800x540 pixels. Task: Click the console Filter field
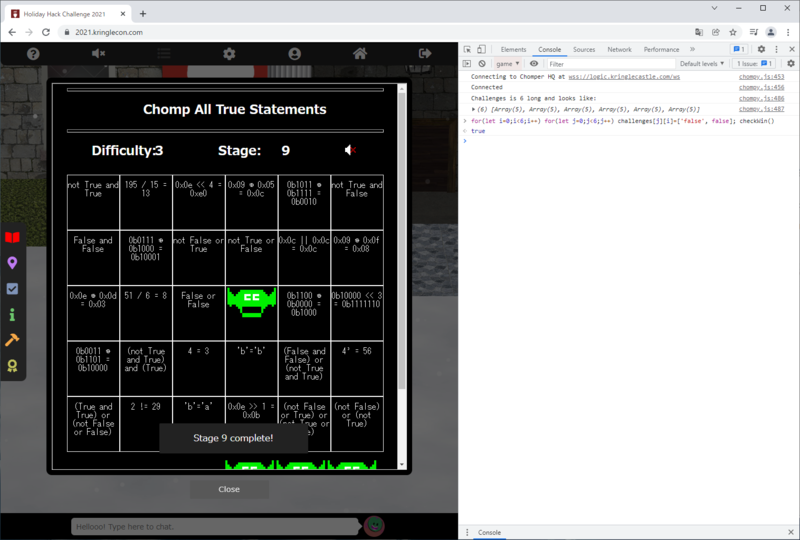point(611,64)
